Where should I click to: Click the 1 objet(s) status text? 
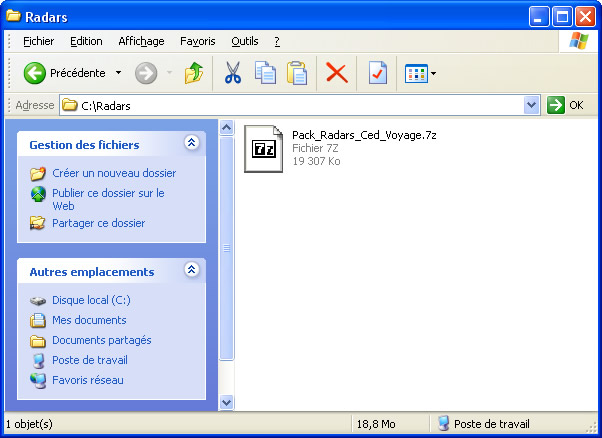tap(30, 424)
